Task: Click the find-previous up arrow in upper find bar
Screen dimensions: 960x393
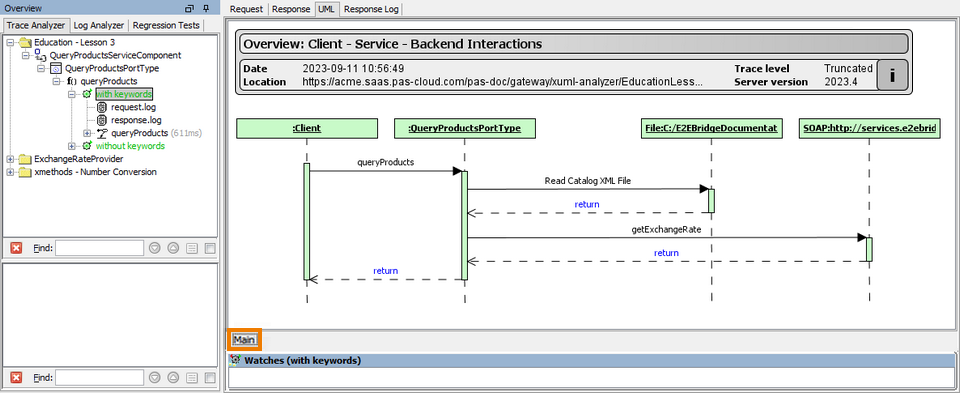Action: coord(173,248)
